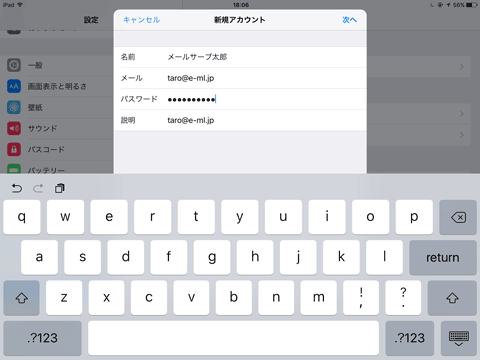Tap the f key

[x=169, y=257]
